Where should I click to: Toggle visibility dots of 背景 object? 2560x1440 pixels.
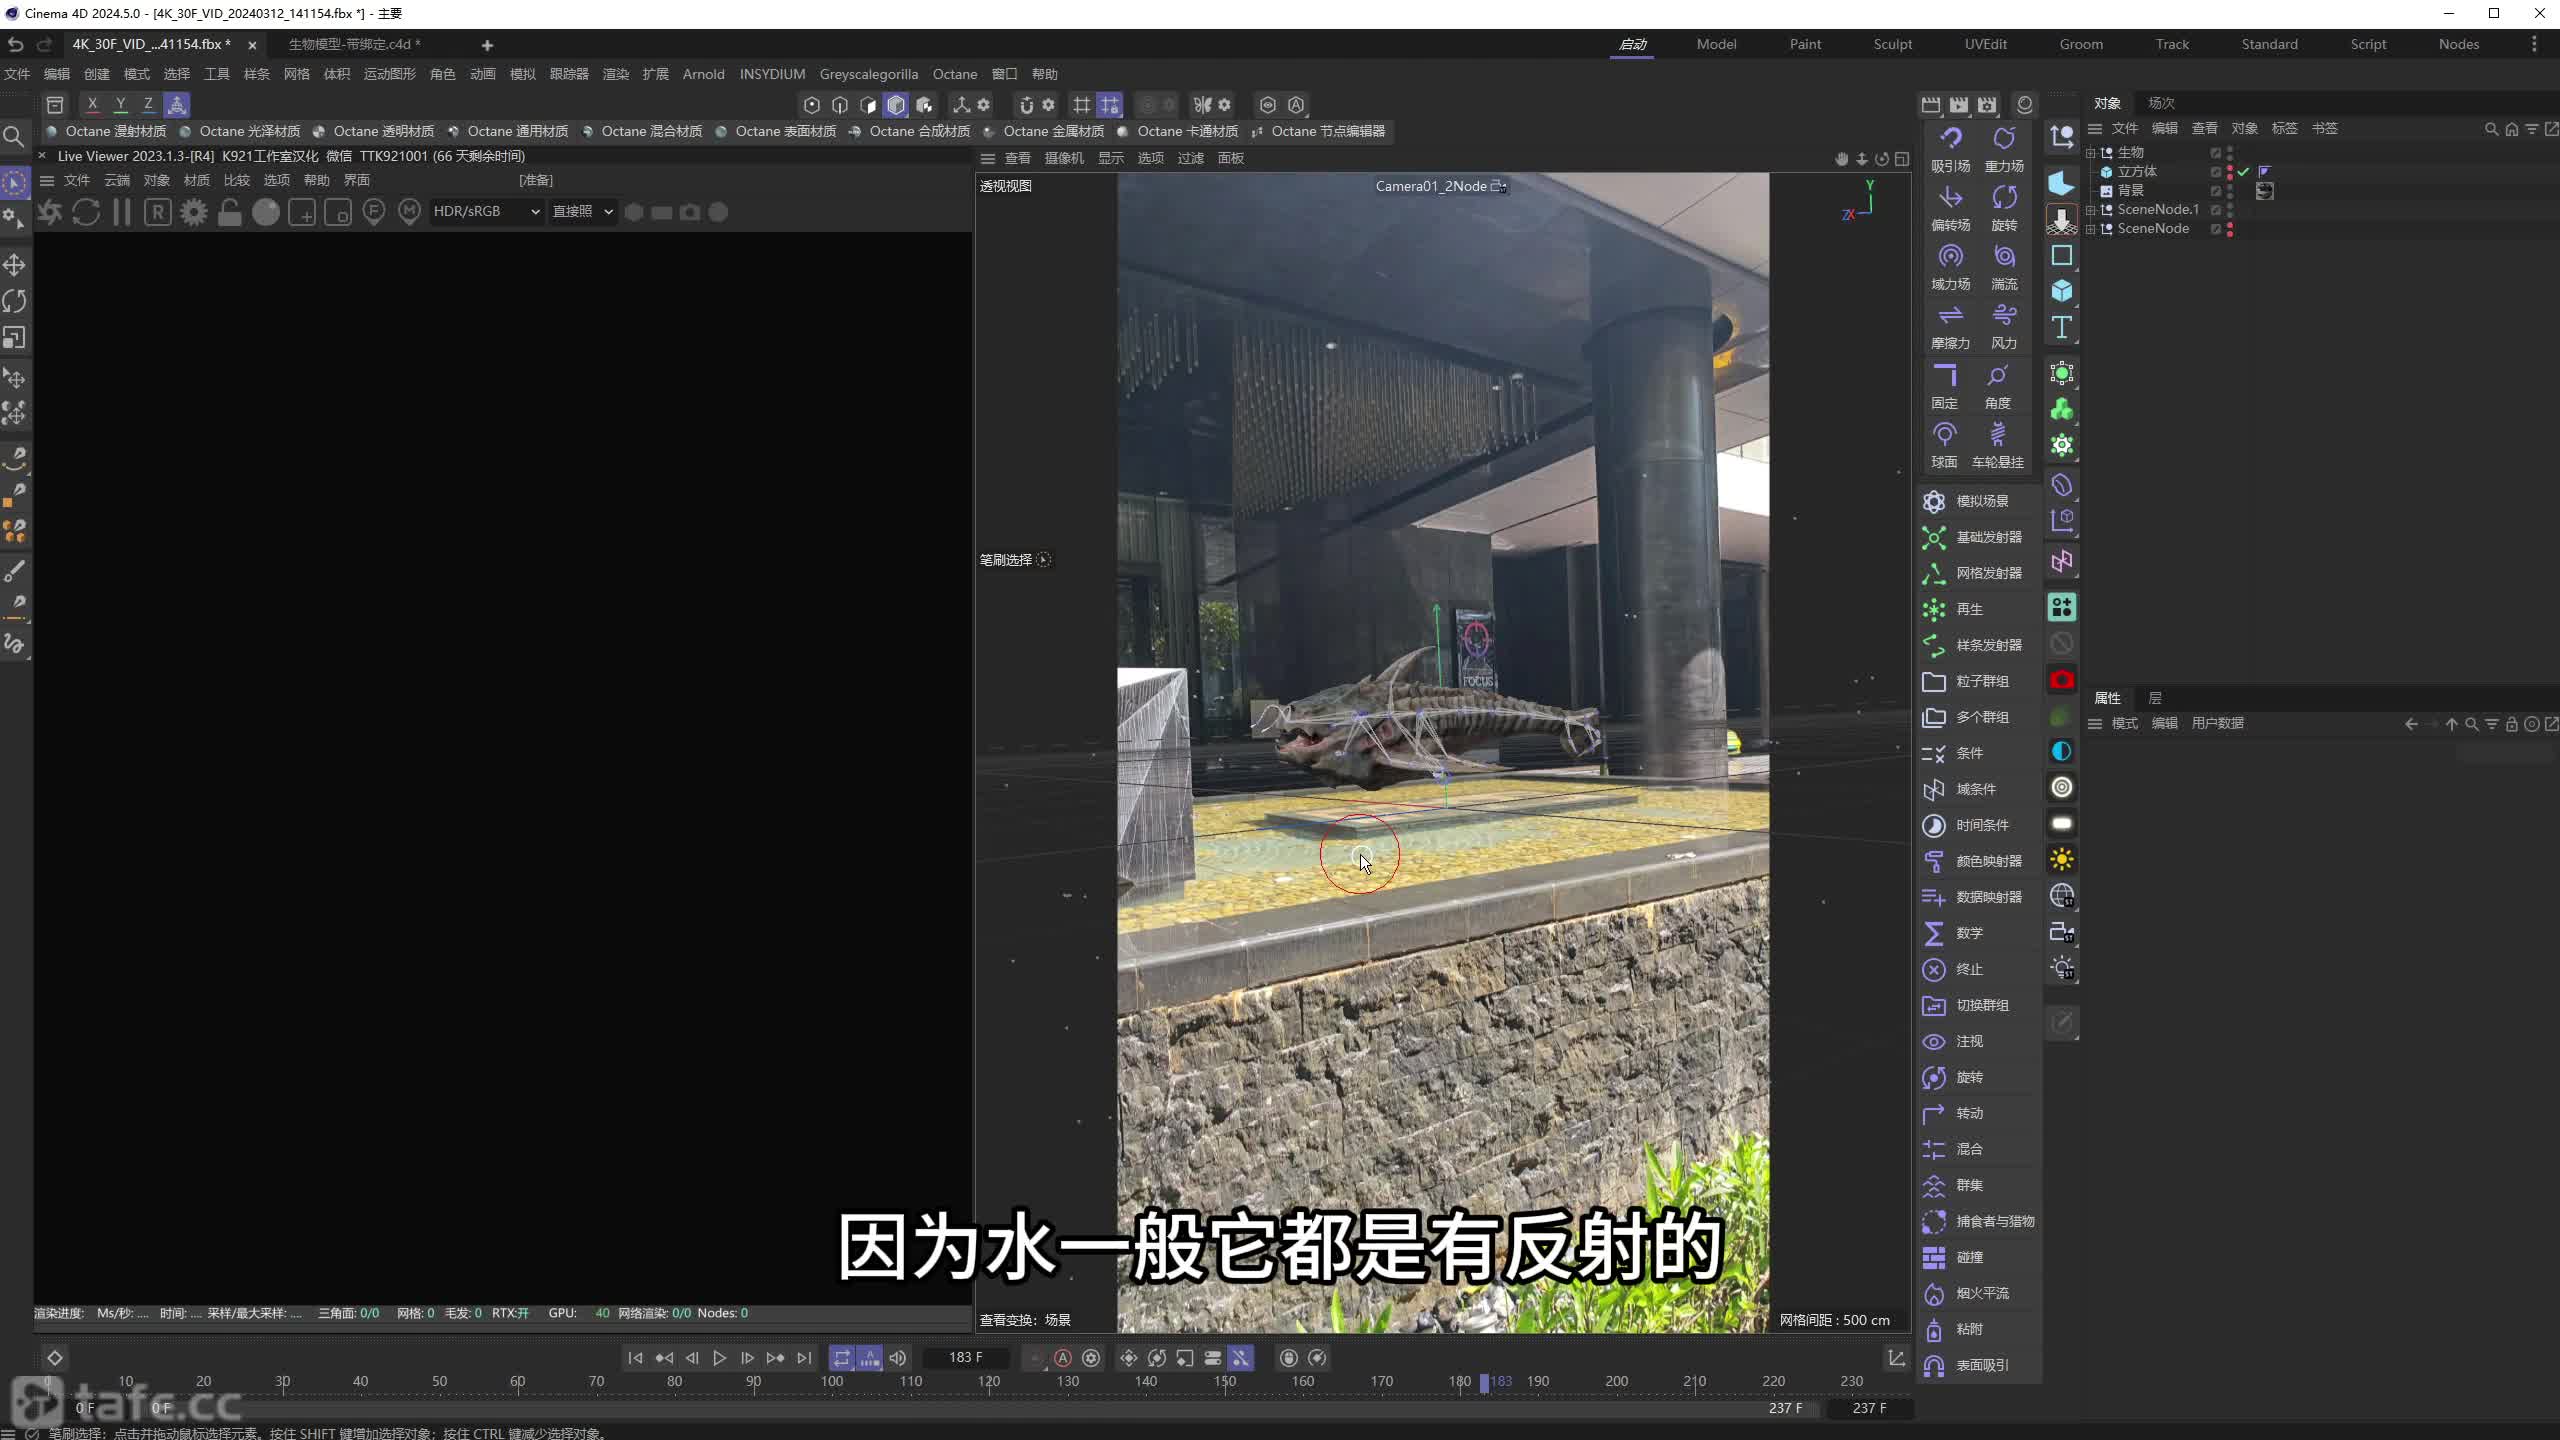(x=2230, y=190)
